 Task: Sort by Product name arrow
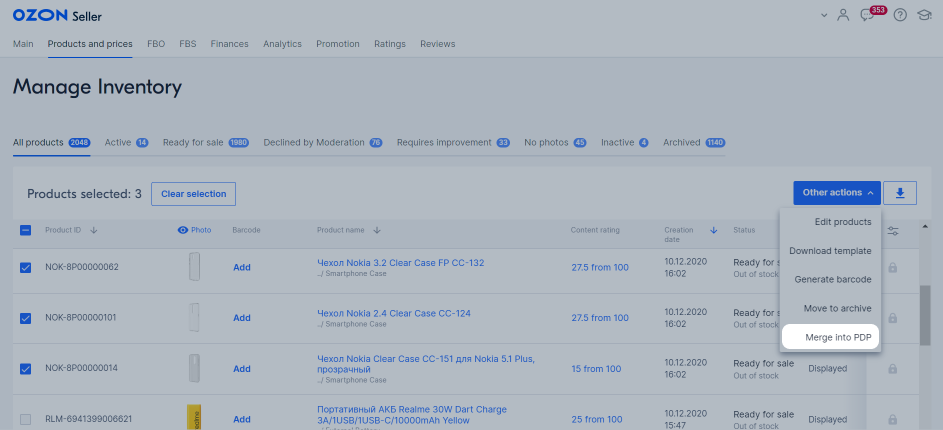pos(376,230)
